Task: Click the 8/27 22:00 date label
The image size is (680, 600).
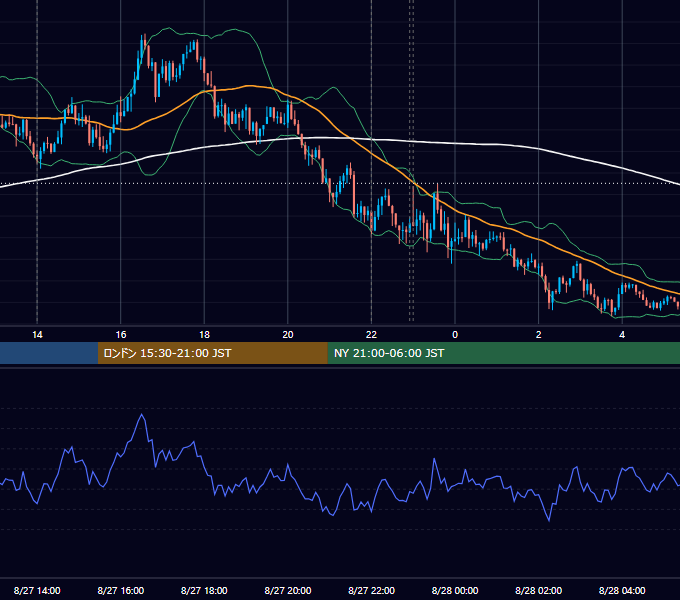Action: click(372, 590)
